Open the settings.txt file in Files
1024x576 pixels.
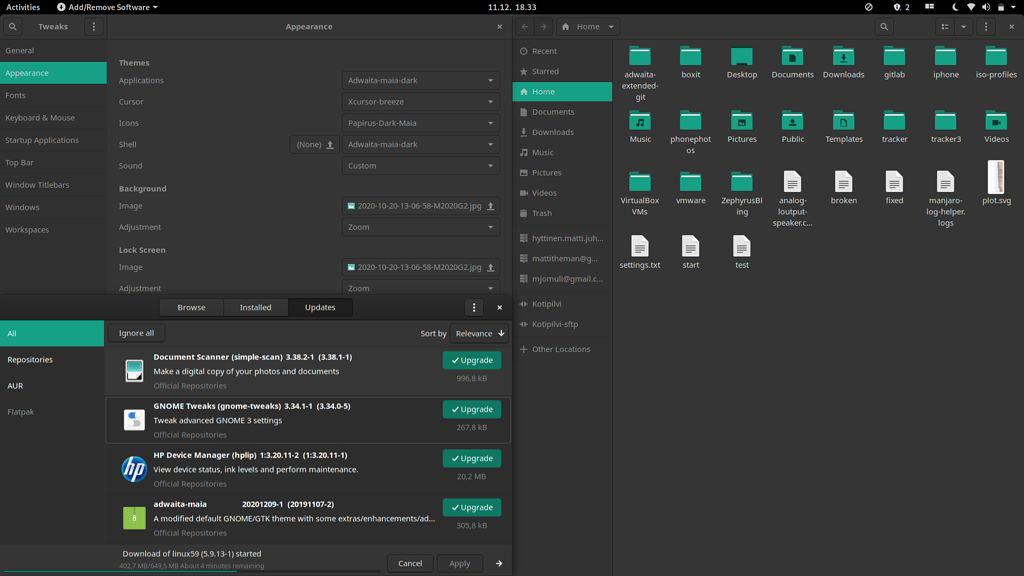(639, 248)
